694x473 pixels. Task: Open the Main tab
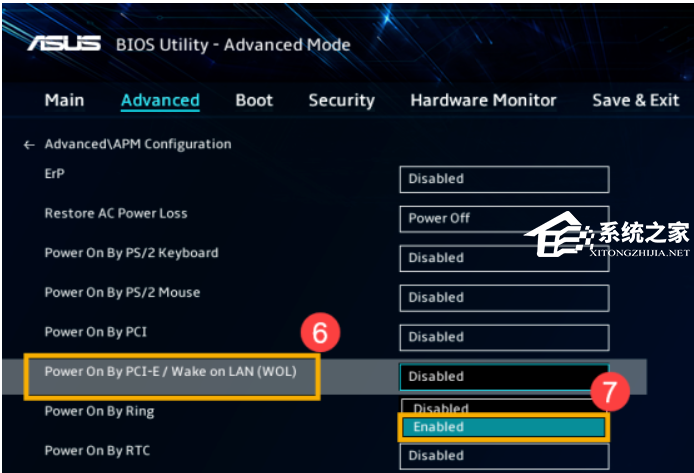point(64,100)
